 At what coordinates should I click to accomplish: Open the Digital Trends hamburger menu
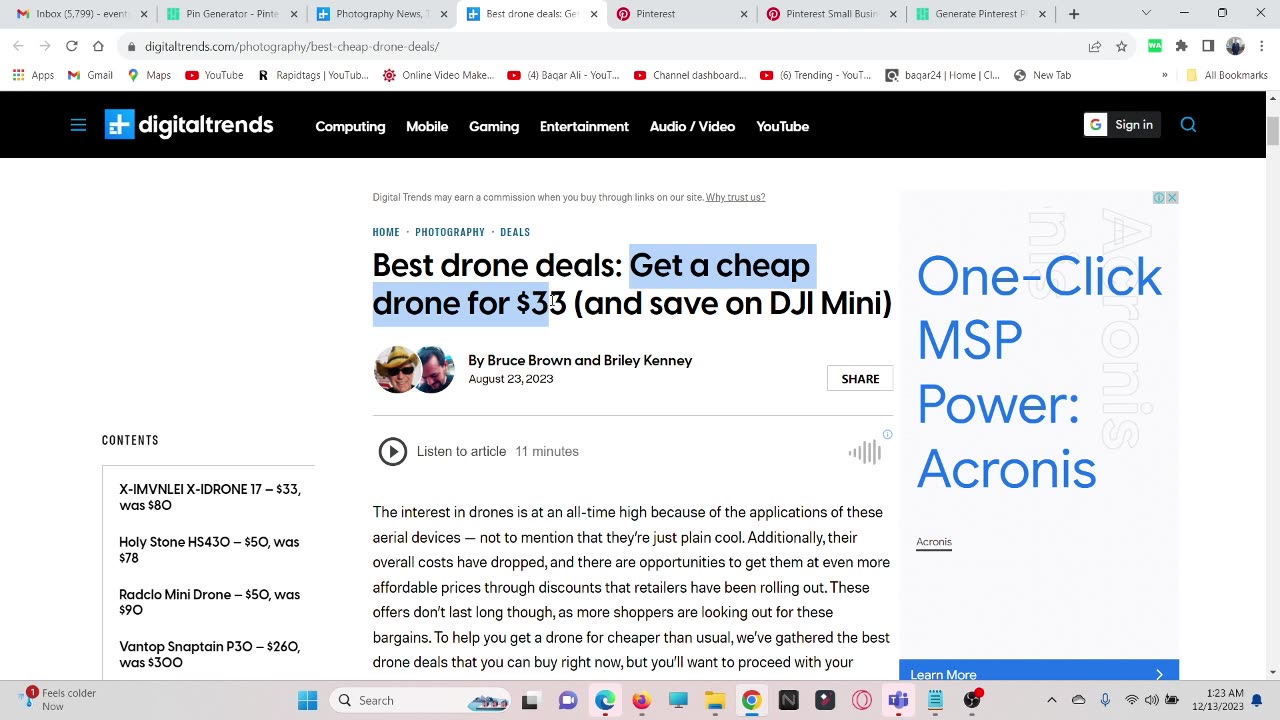[78, 125]
